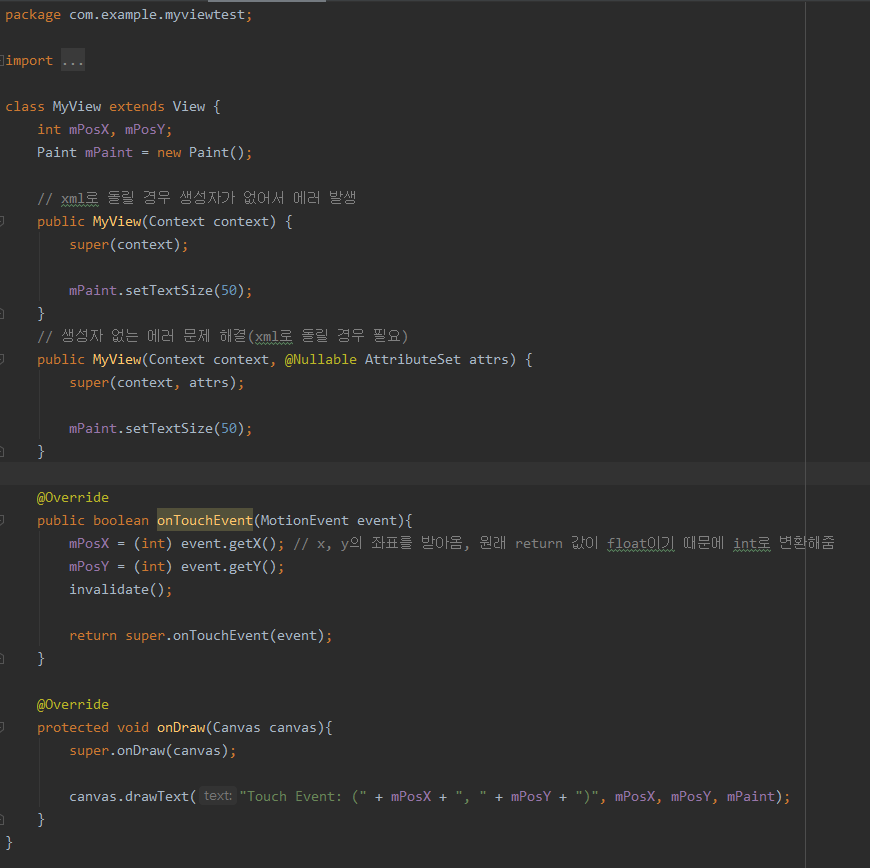Click "return super.onTouchEvent(event);" line
This screenshot has height=868, width=870.
[x=201, y=636]
